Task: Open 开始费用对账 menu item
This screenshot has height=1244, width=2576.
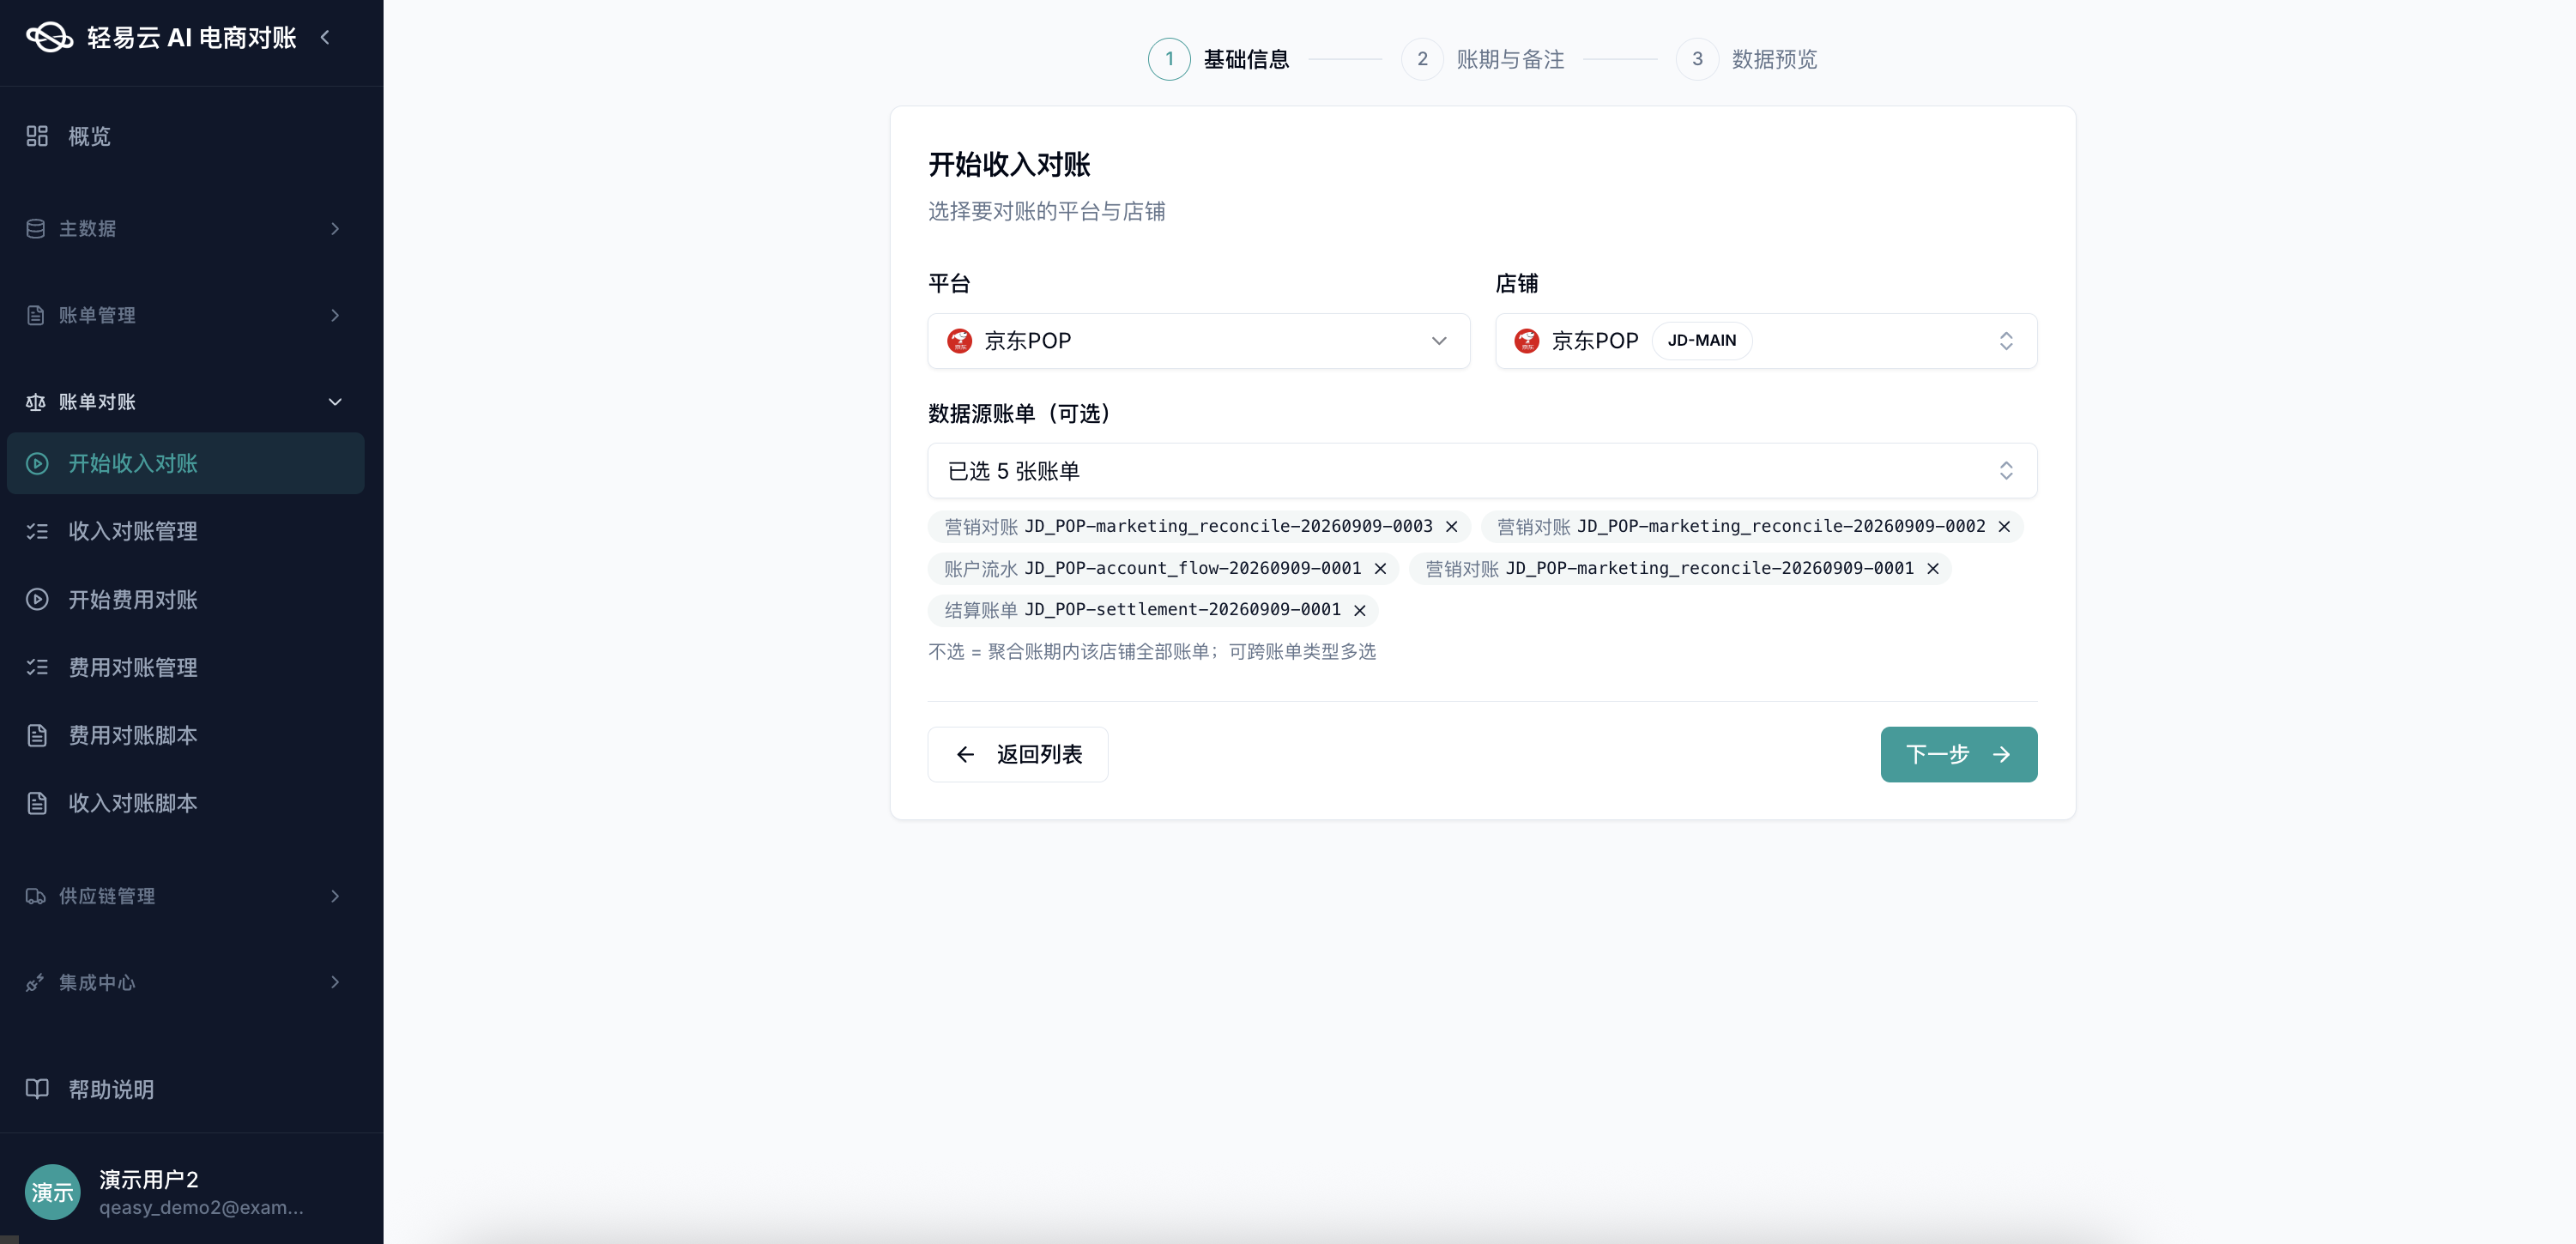Action: coord(186,599)
